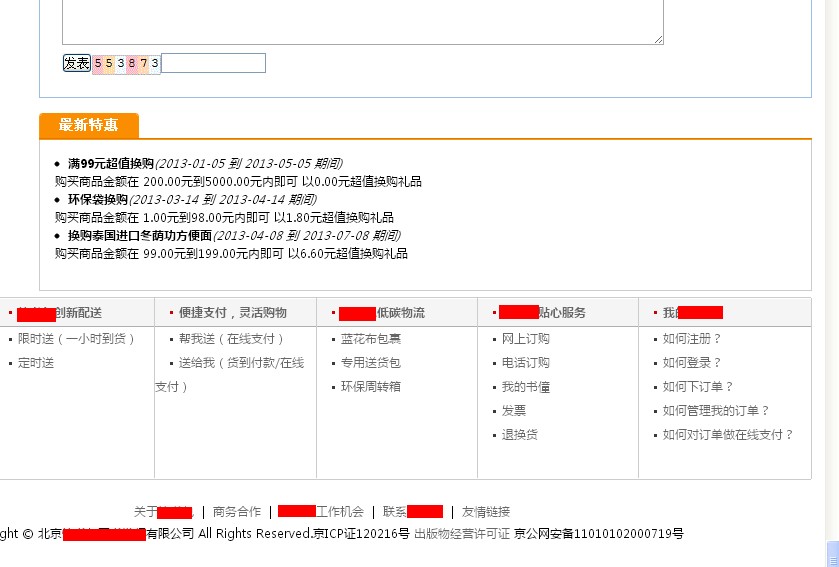Click the 如何注册？ help link
839x567 pixels.
coord(692,339)
